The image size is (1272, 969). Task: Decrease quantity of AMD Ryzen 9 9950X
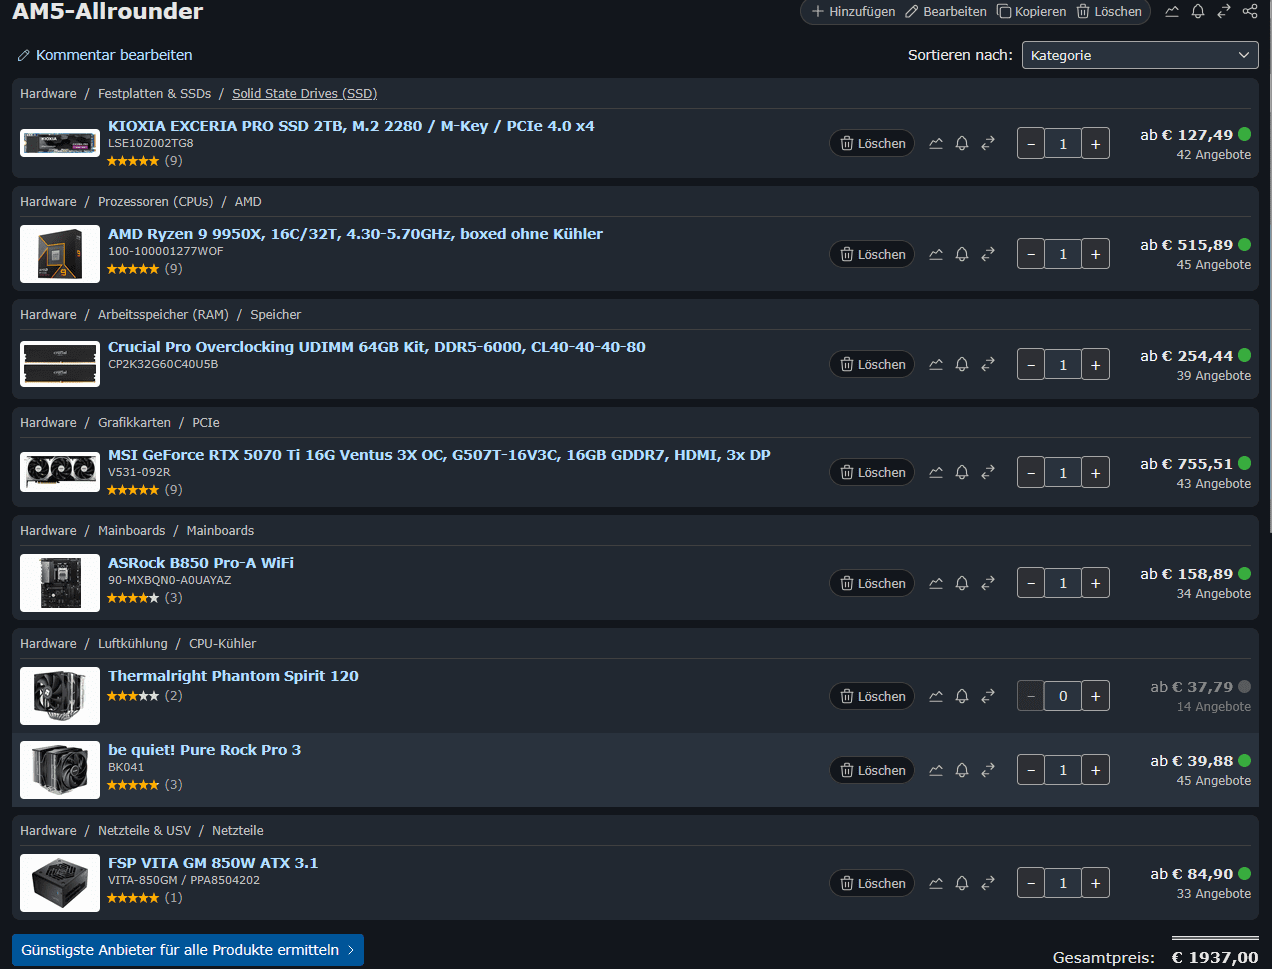(1031, 254)
